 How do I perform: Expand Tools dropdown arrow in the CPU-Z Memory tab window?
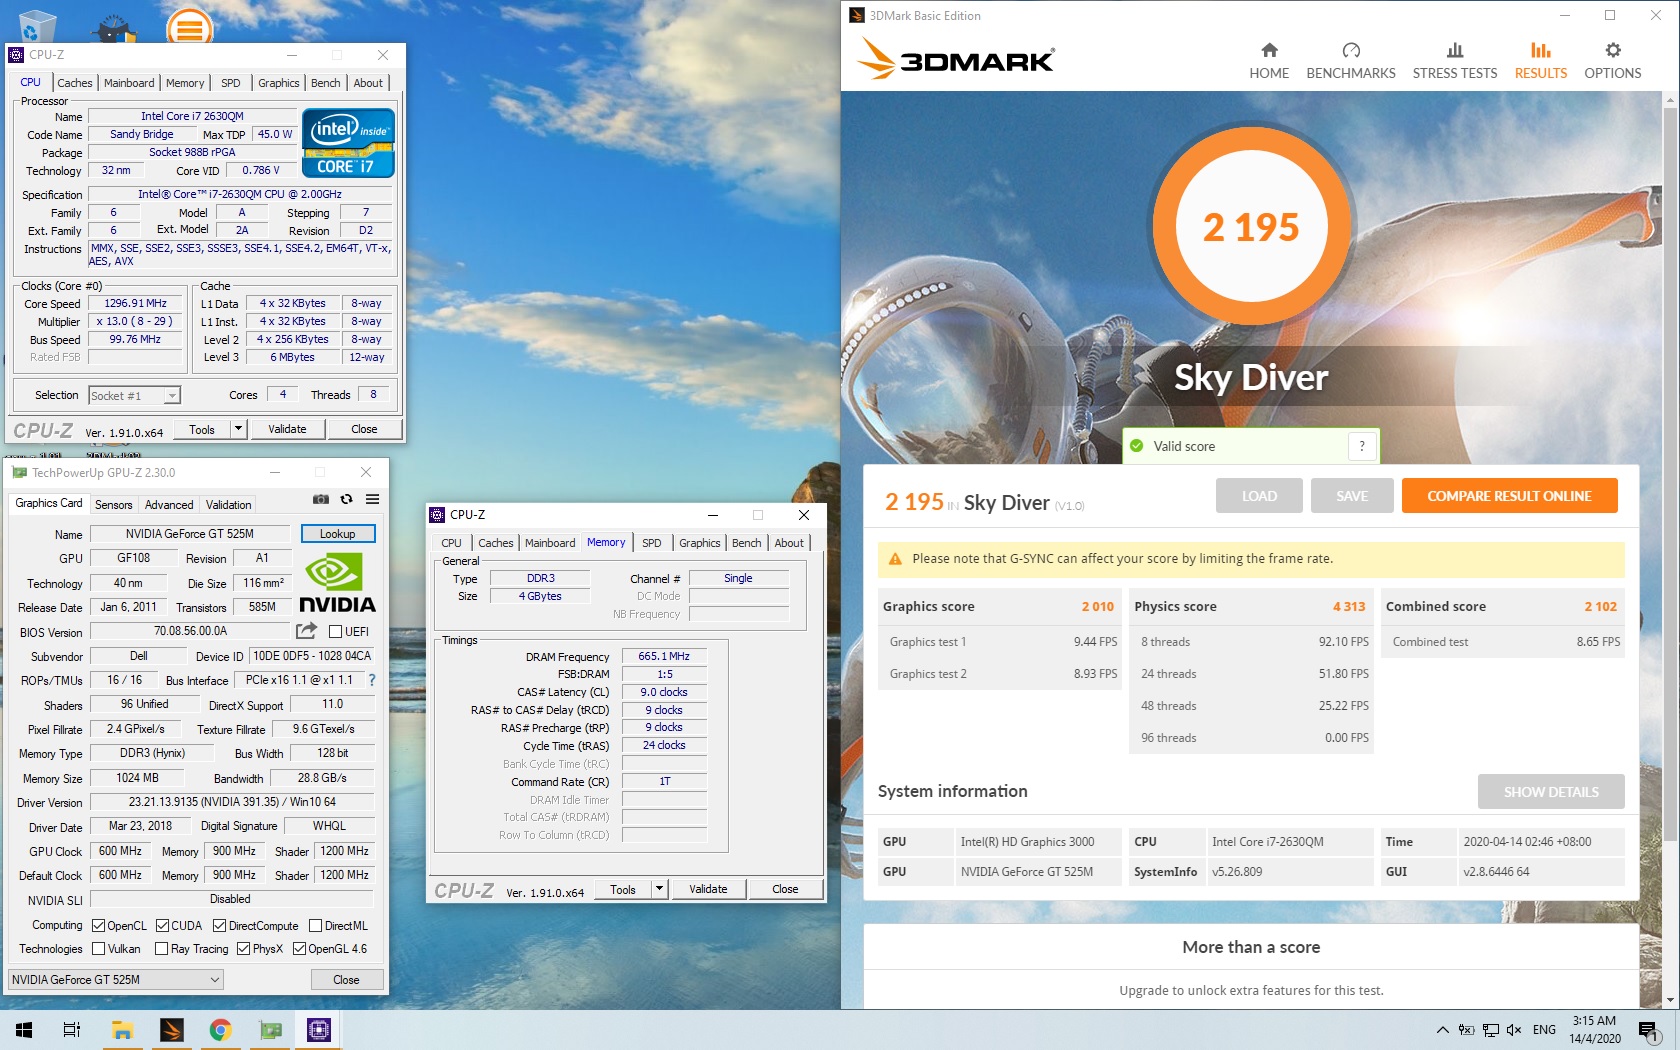coord(659,889)
